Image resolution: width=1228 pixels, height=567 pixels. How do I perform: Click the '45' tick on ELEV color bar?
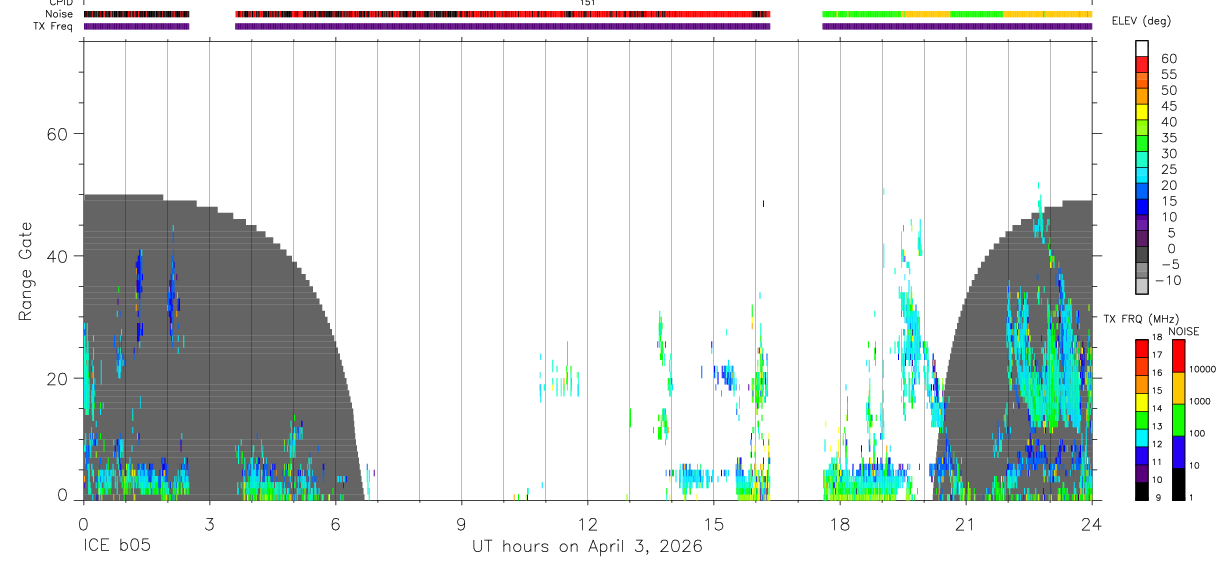(x=1168, y=106)
